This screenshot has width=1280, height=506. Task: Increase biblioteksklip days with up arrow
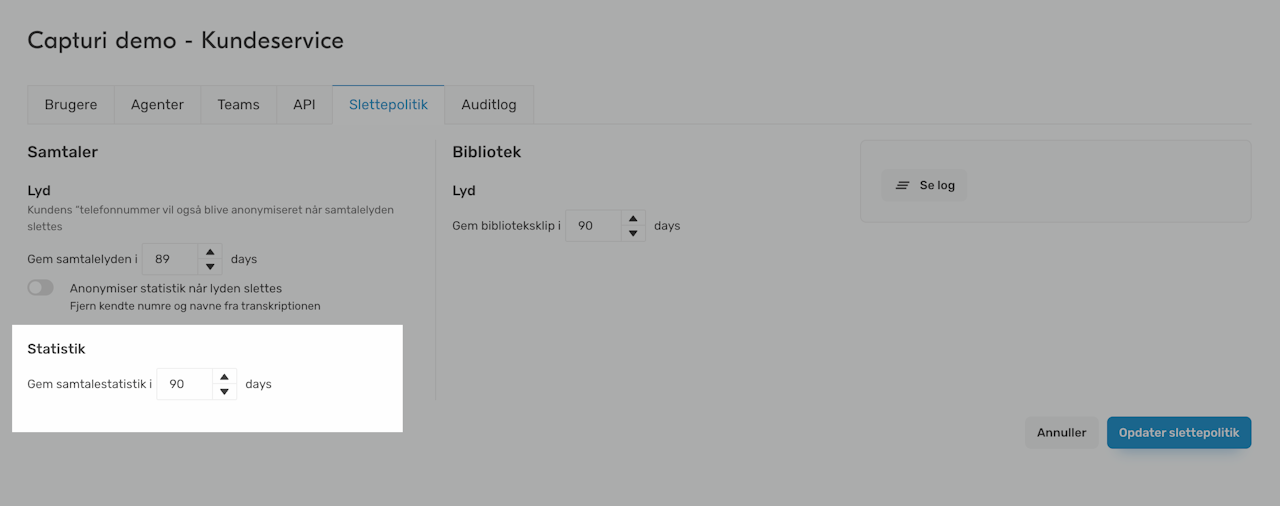(633, 218)
